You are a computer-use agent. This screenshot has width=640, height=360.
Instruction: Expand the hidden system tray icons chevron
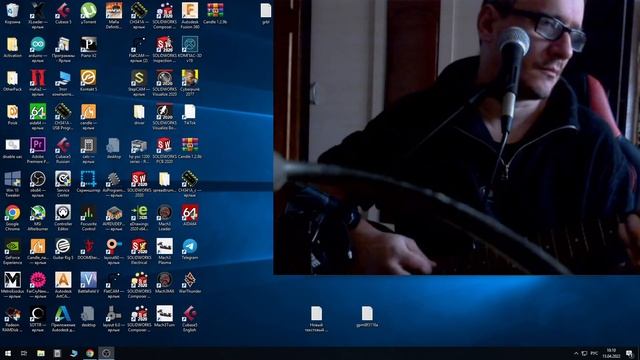576,353
